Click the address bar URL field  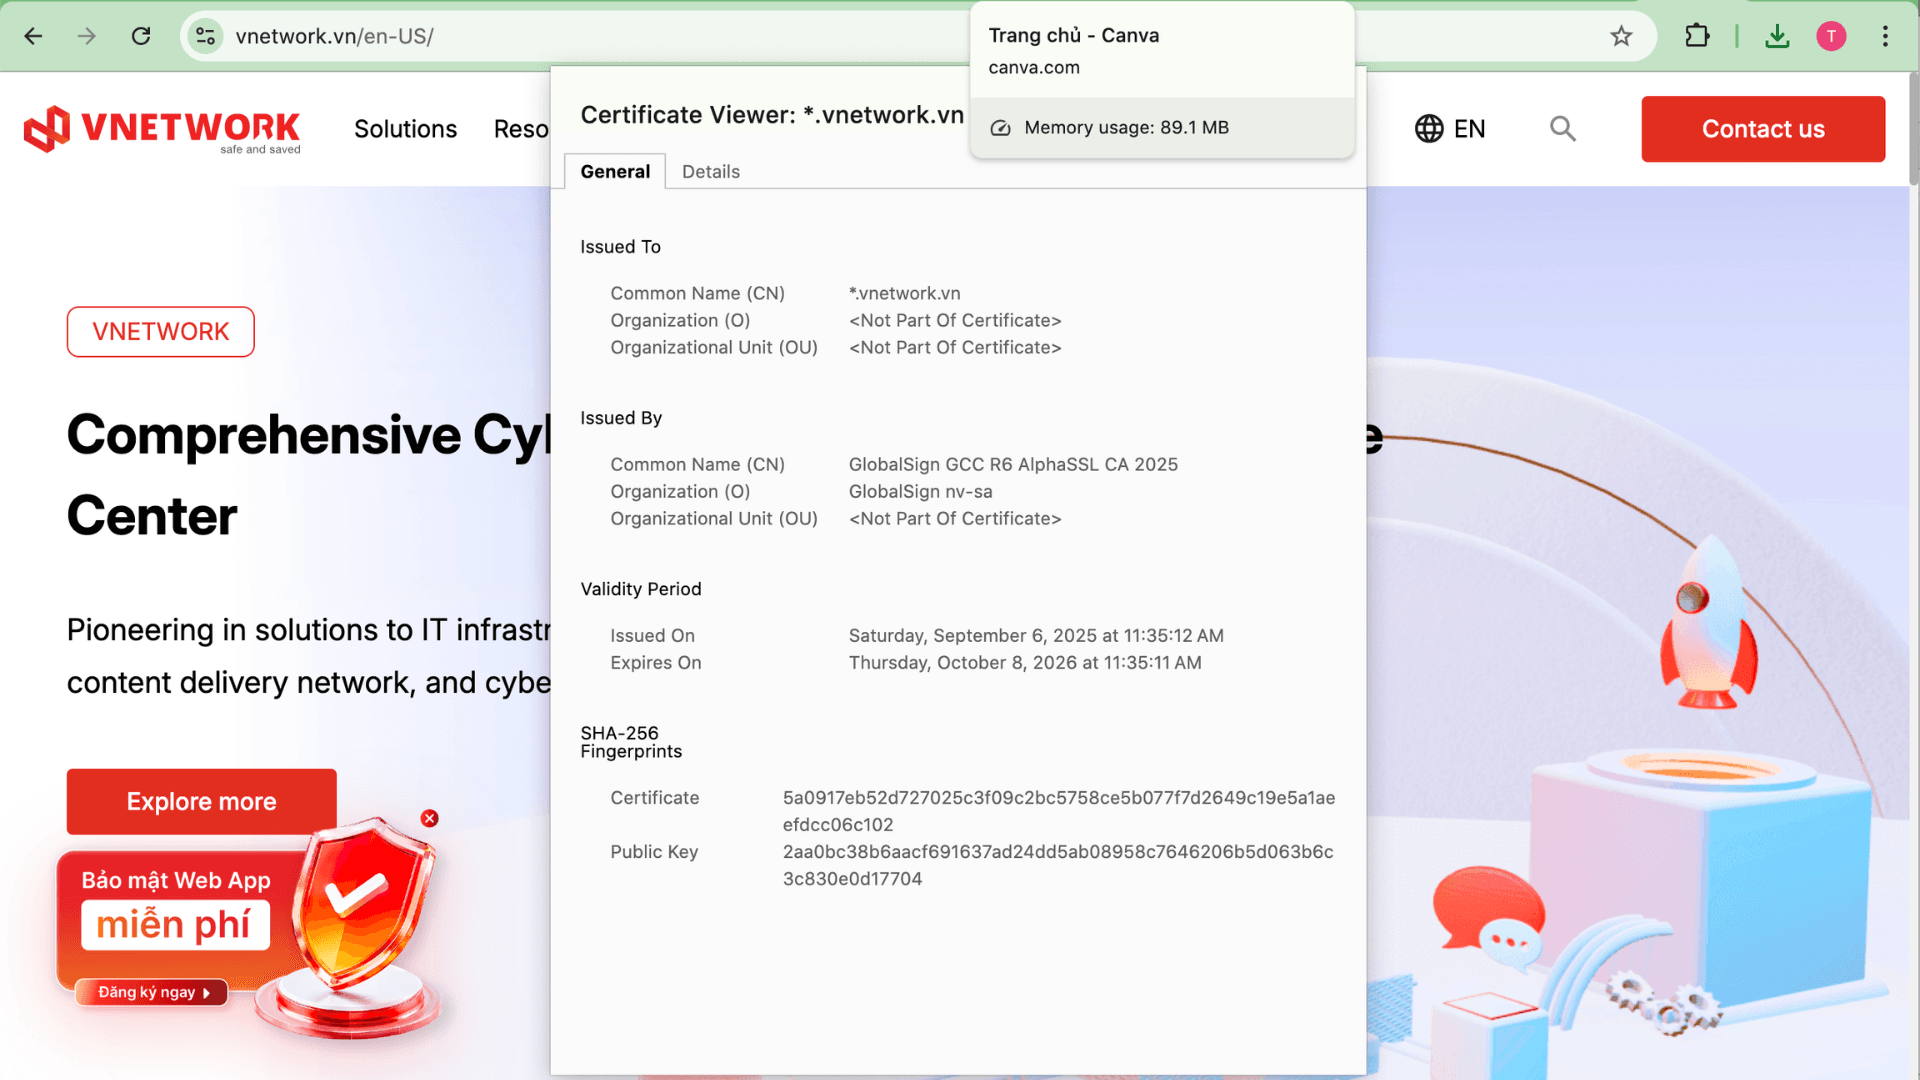pyautogui.click(x=600, y=36)
